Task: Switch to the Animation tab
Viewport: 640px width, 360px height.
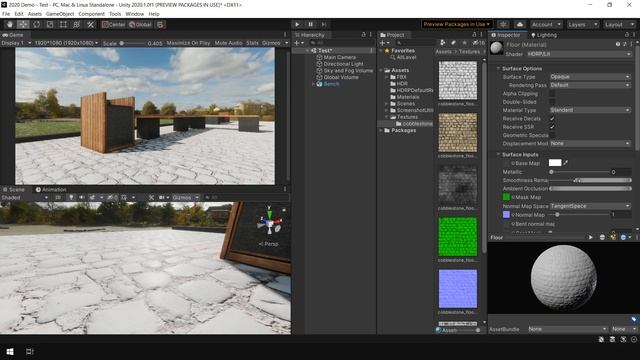Action: click(x=51, y=189)
